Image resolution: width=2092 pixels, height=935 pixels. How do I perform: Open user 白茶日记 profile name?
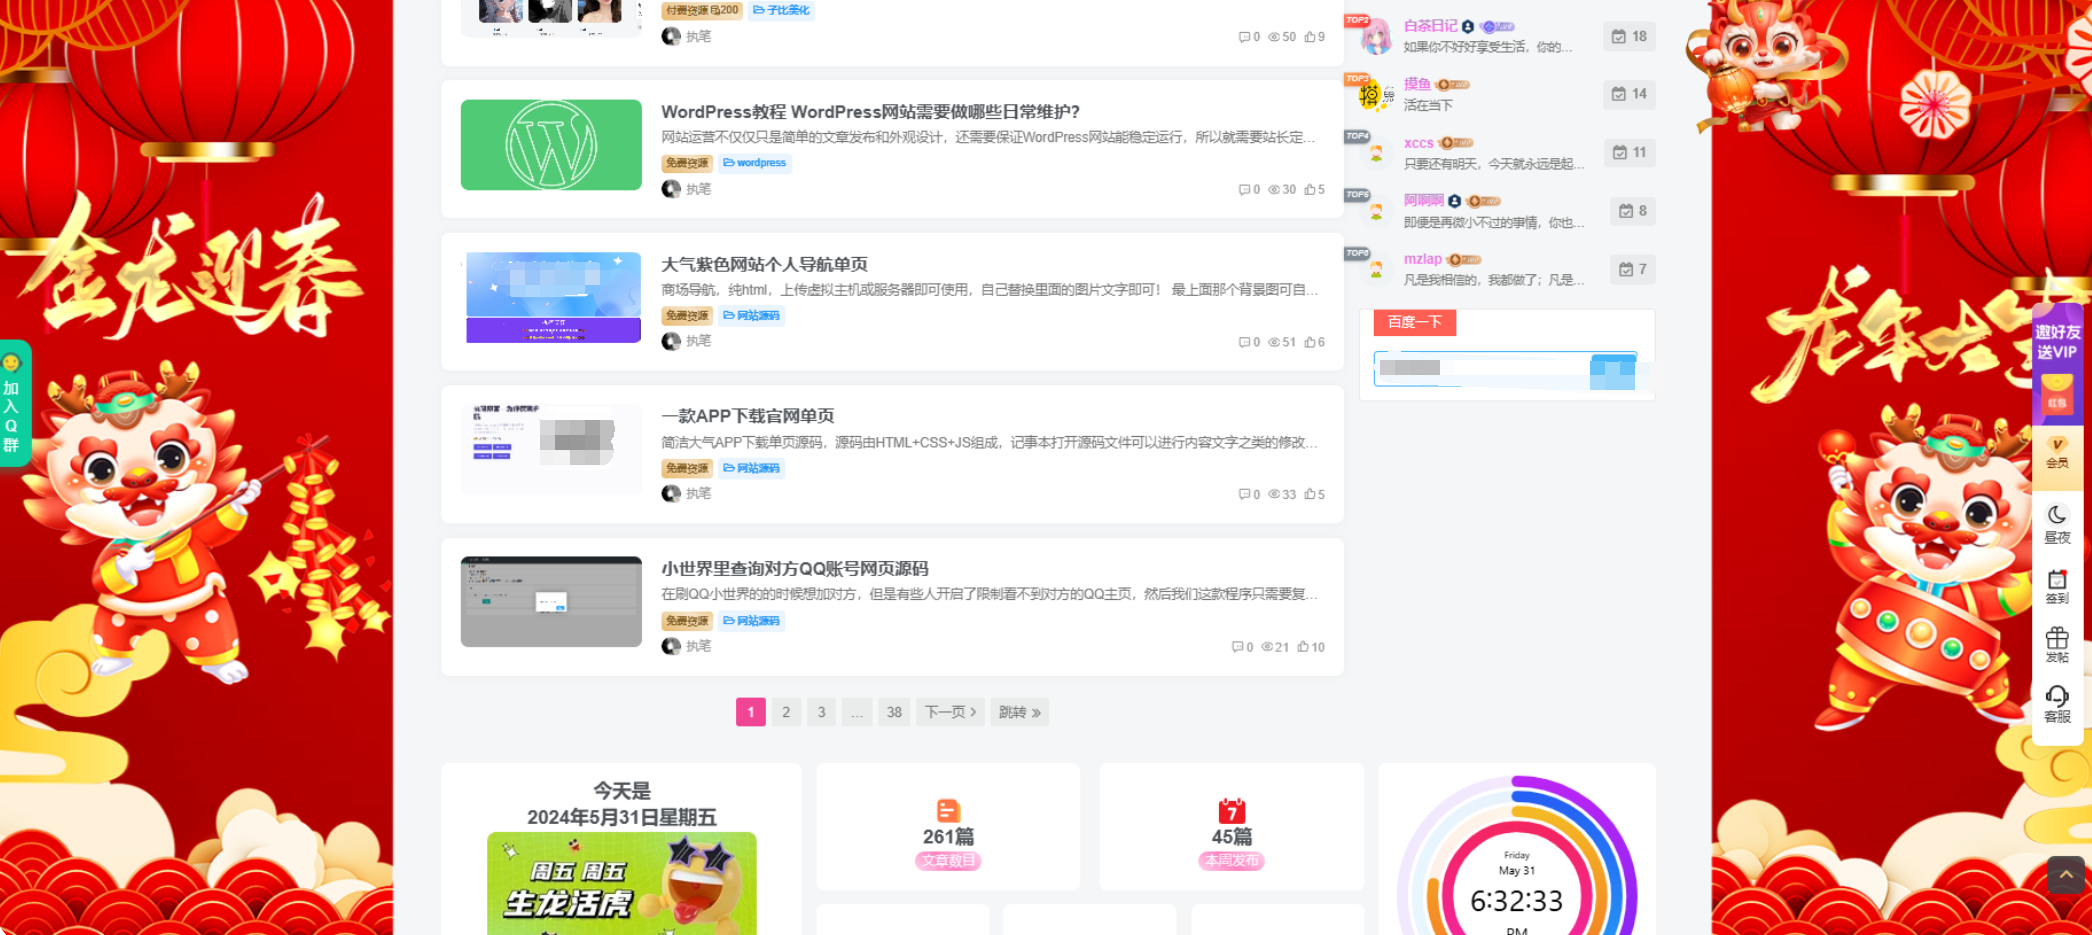tap(1430, 26)
